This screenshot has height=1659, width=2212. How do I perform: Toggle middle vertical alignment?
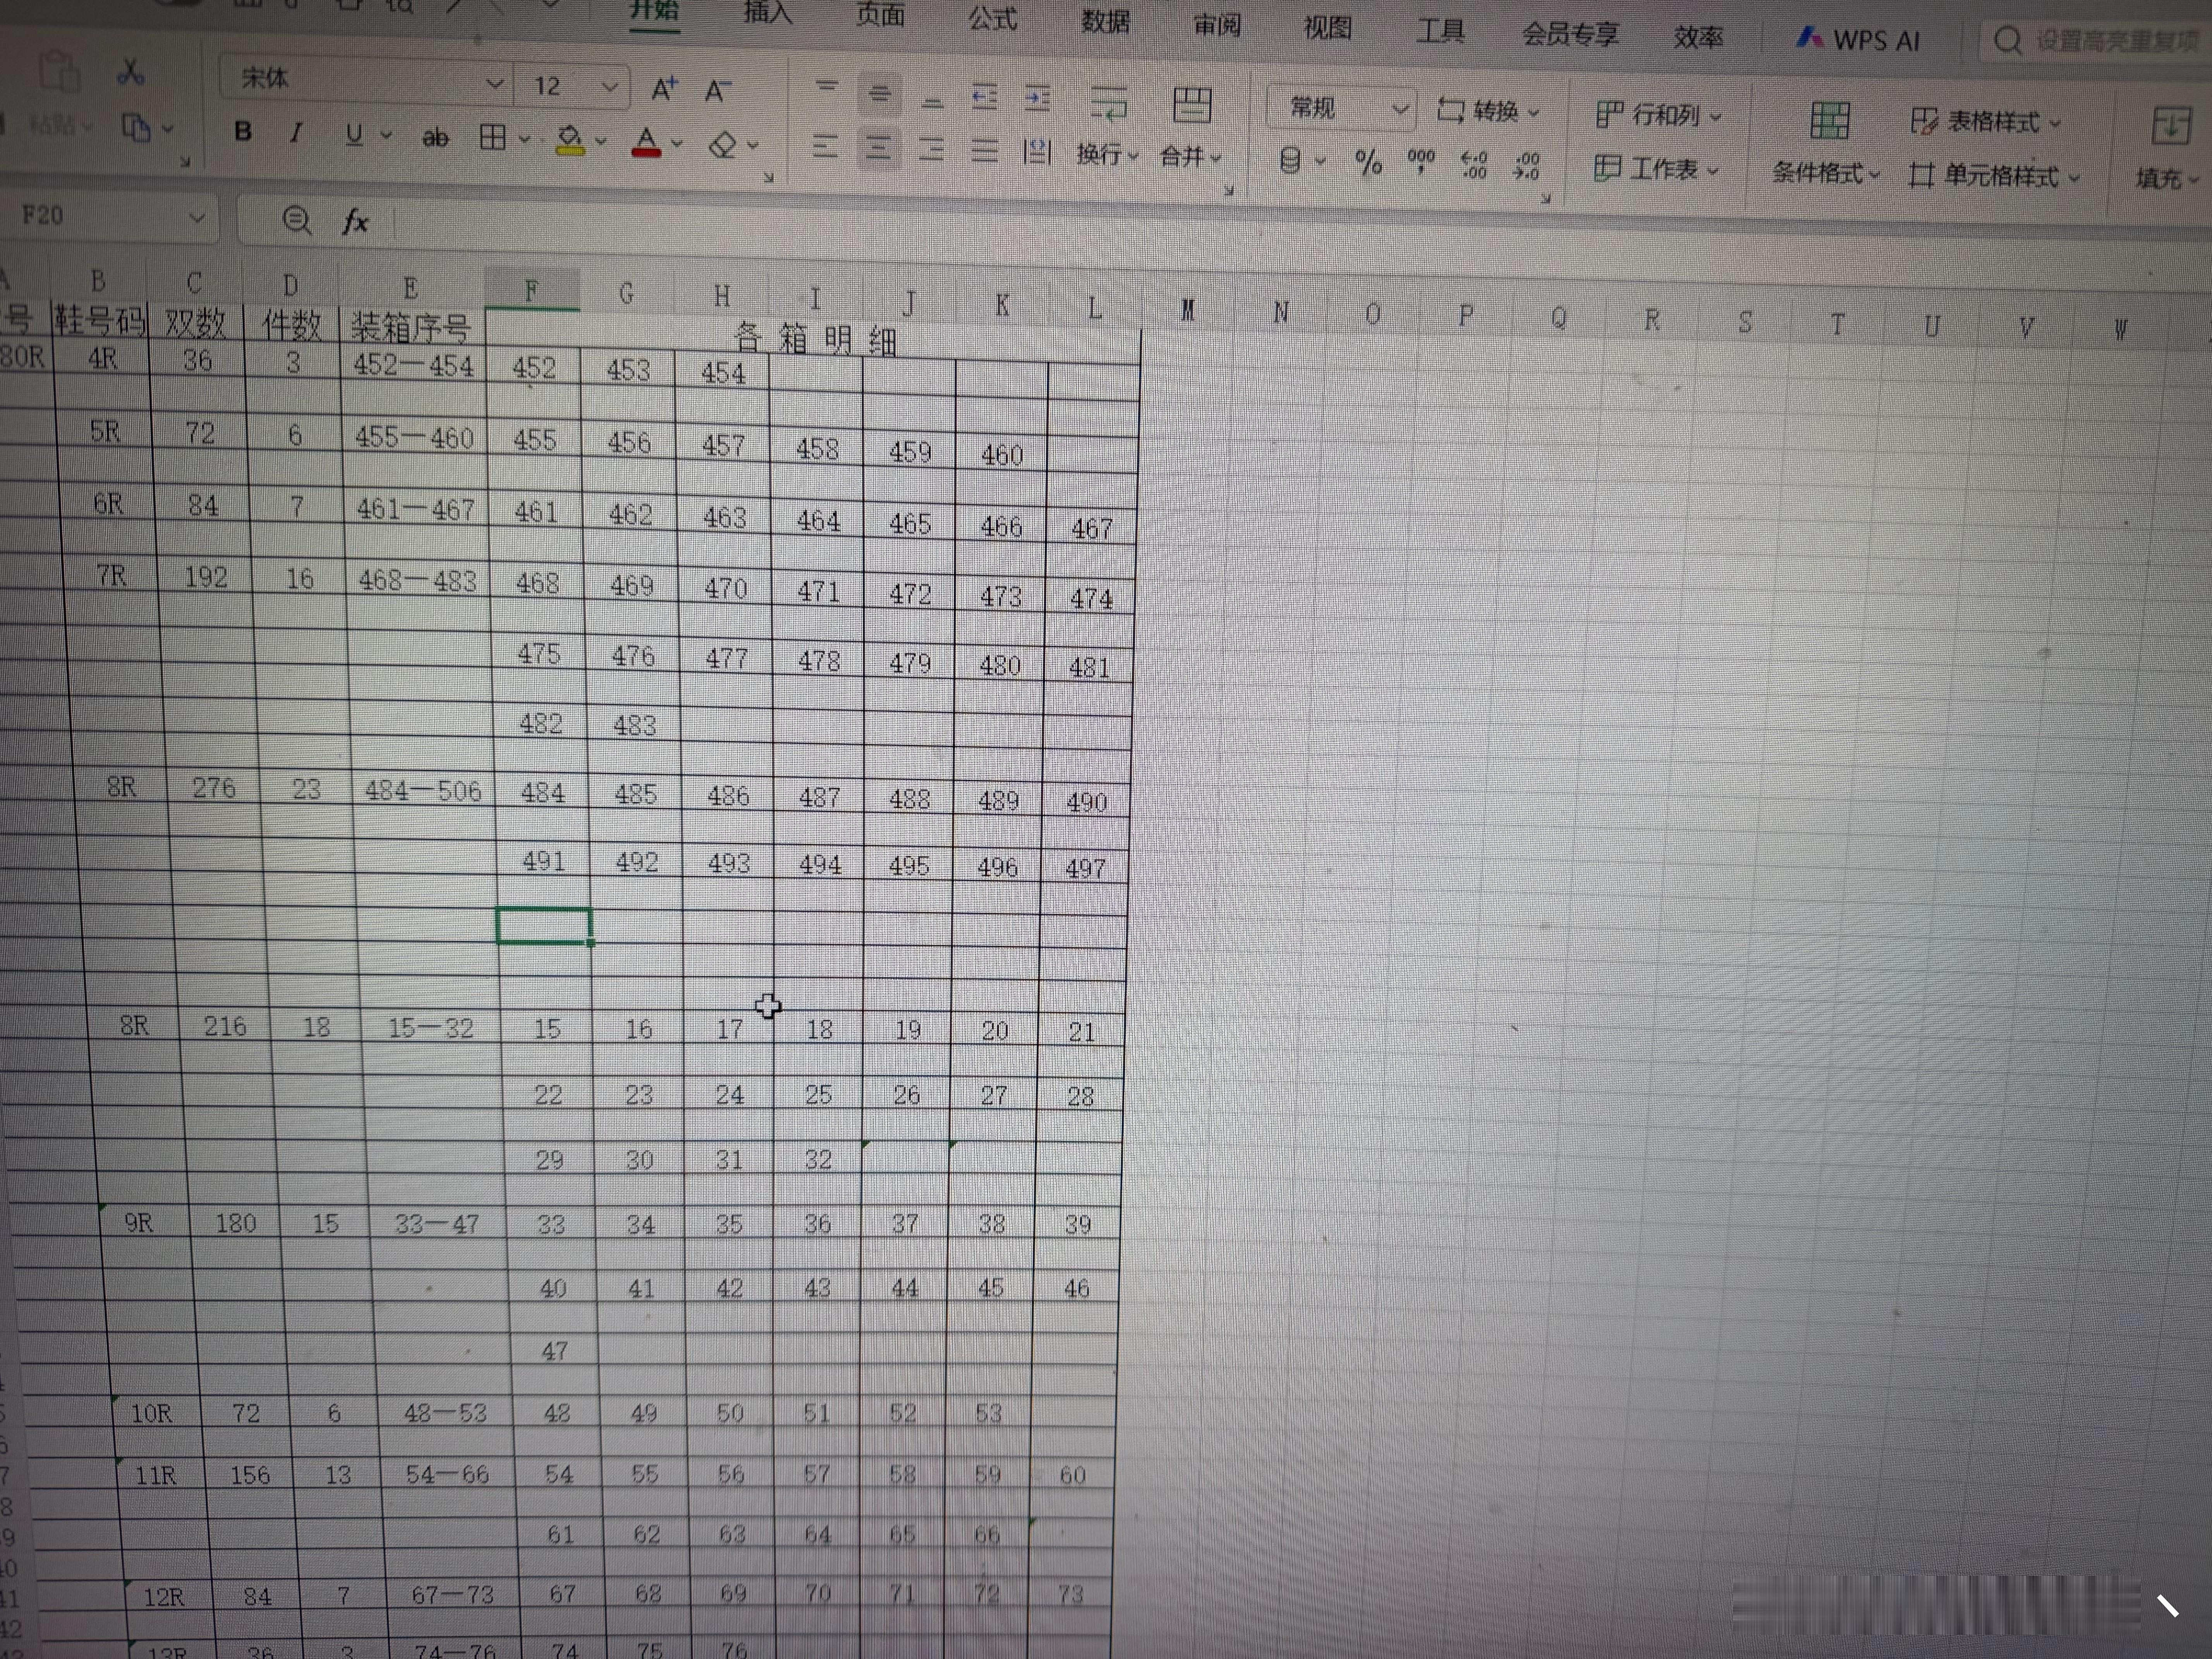(879, 93)
